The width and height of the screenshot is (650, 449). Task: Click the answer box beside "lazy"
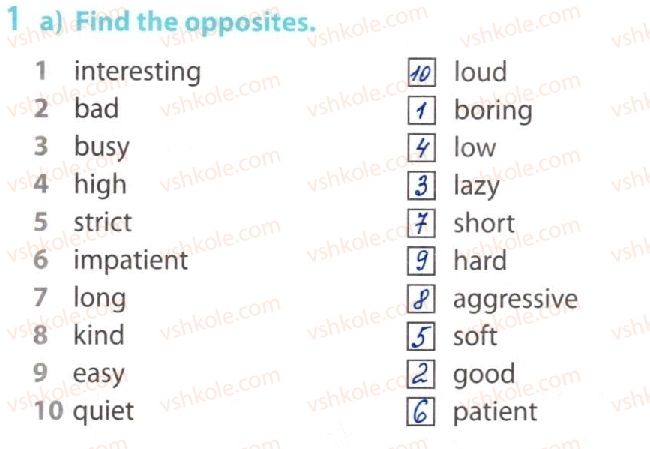(x=422, y=186)
